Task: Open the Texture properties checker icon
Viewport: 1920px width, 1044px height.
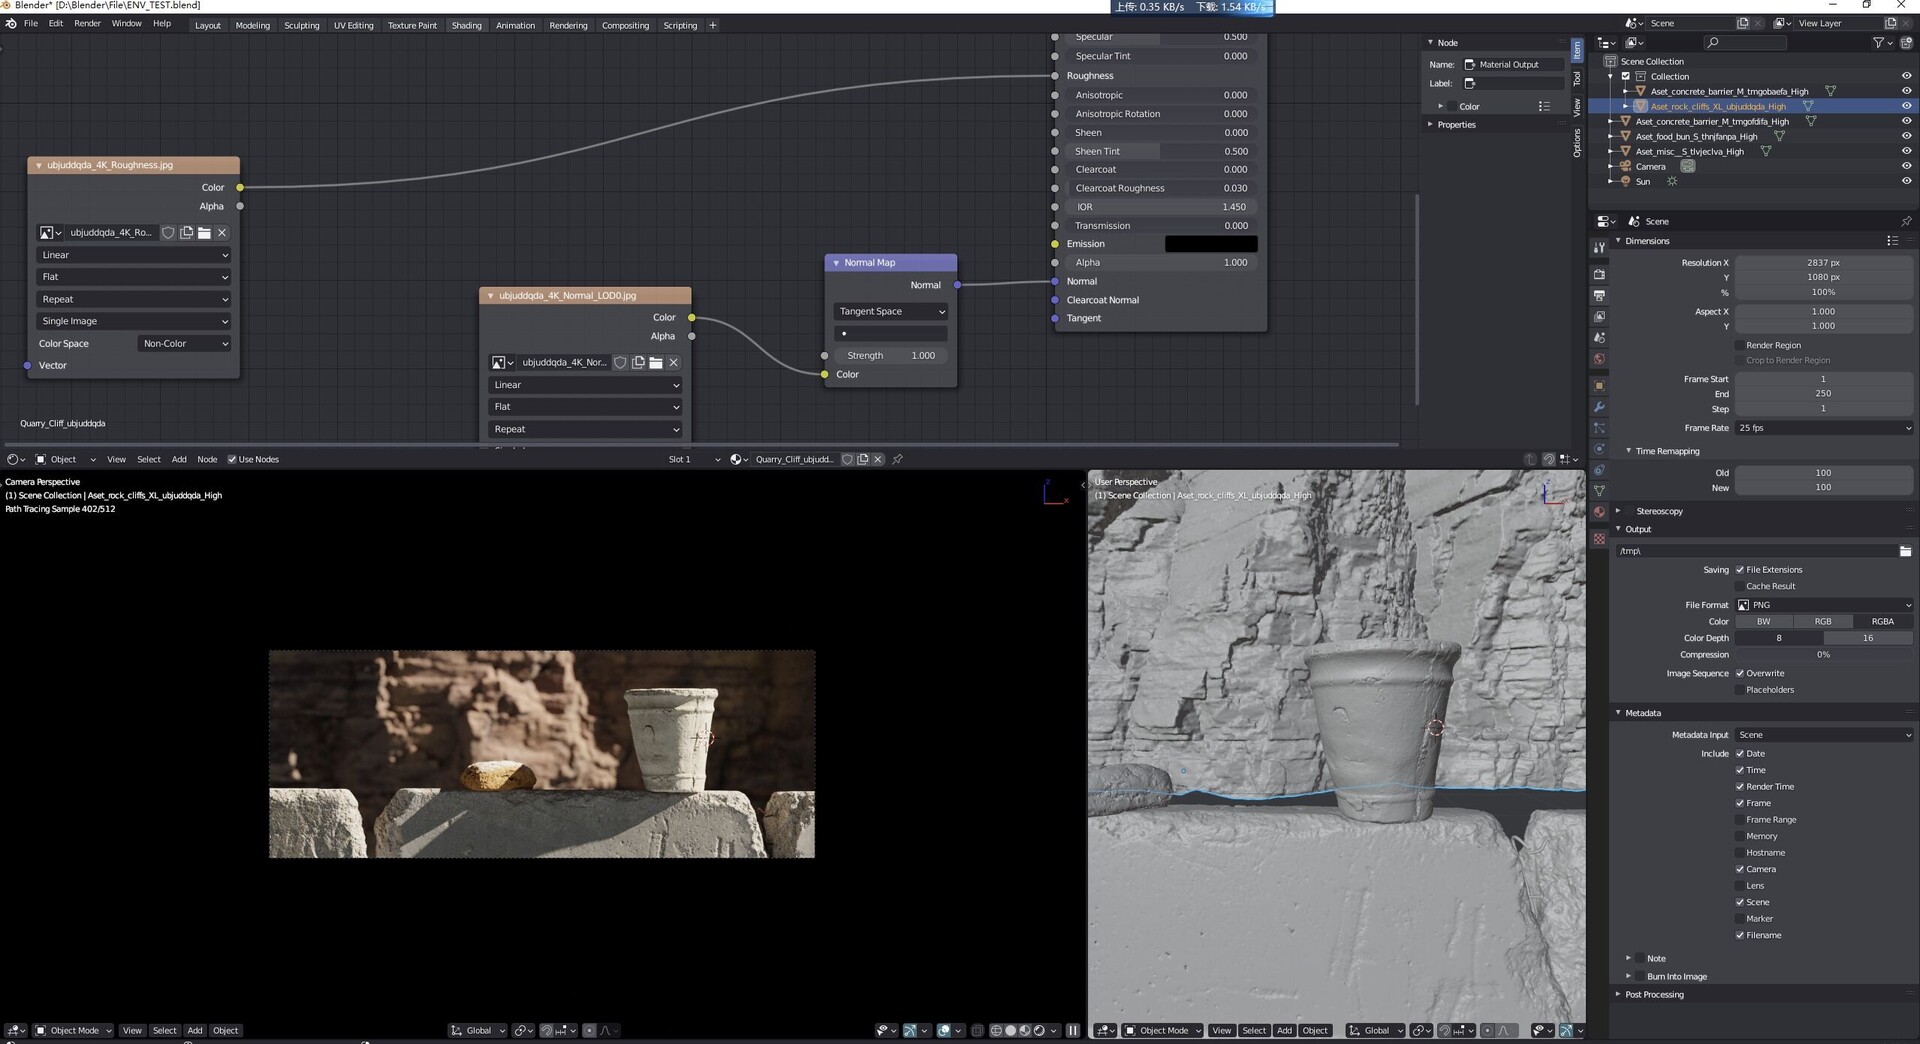Action: pos(1599,538)
